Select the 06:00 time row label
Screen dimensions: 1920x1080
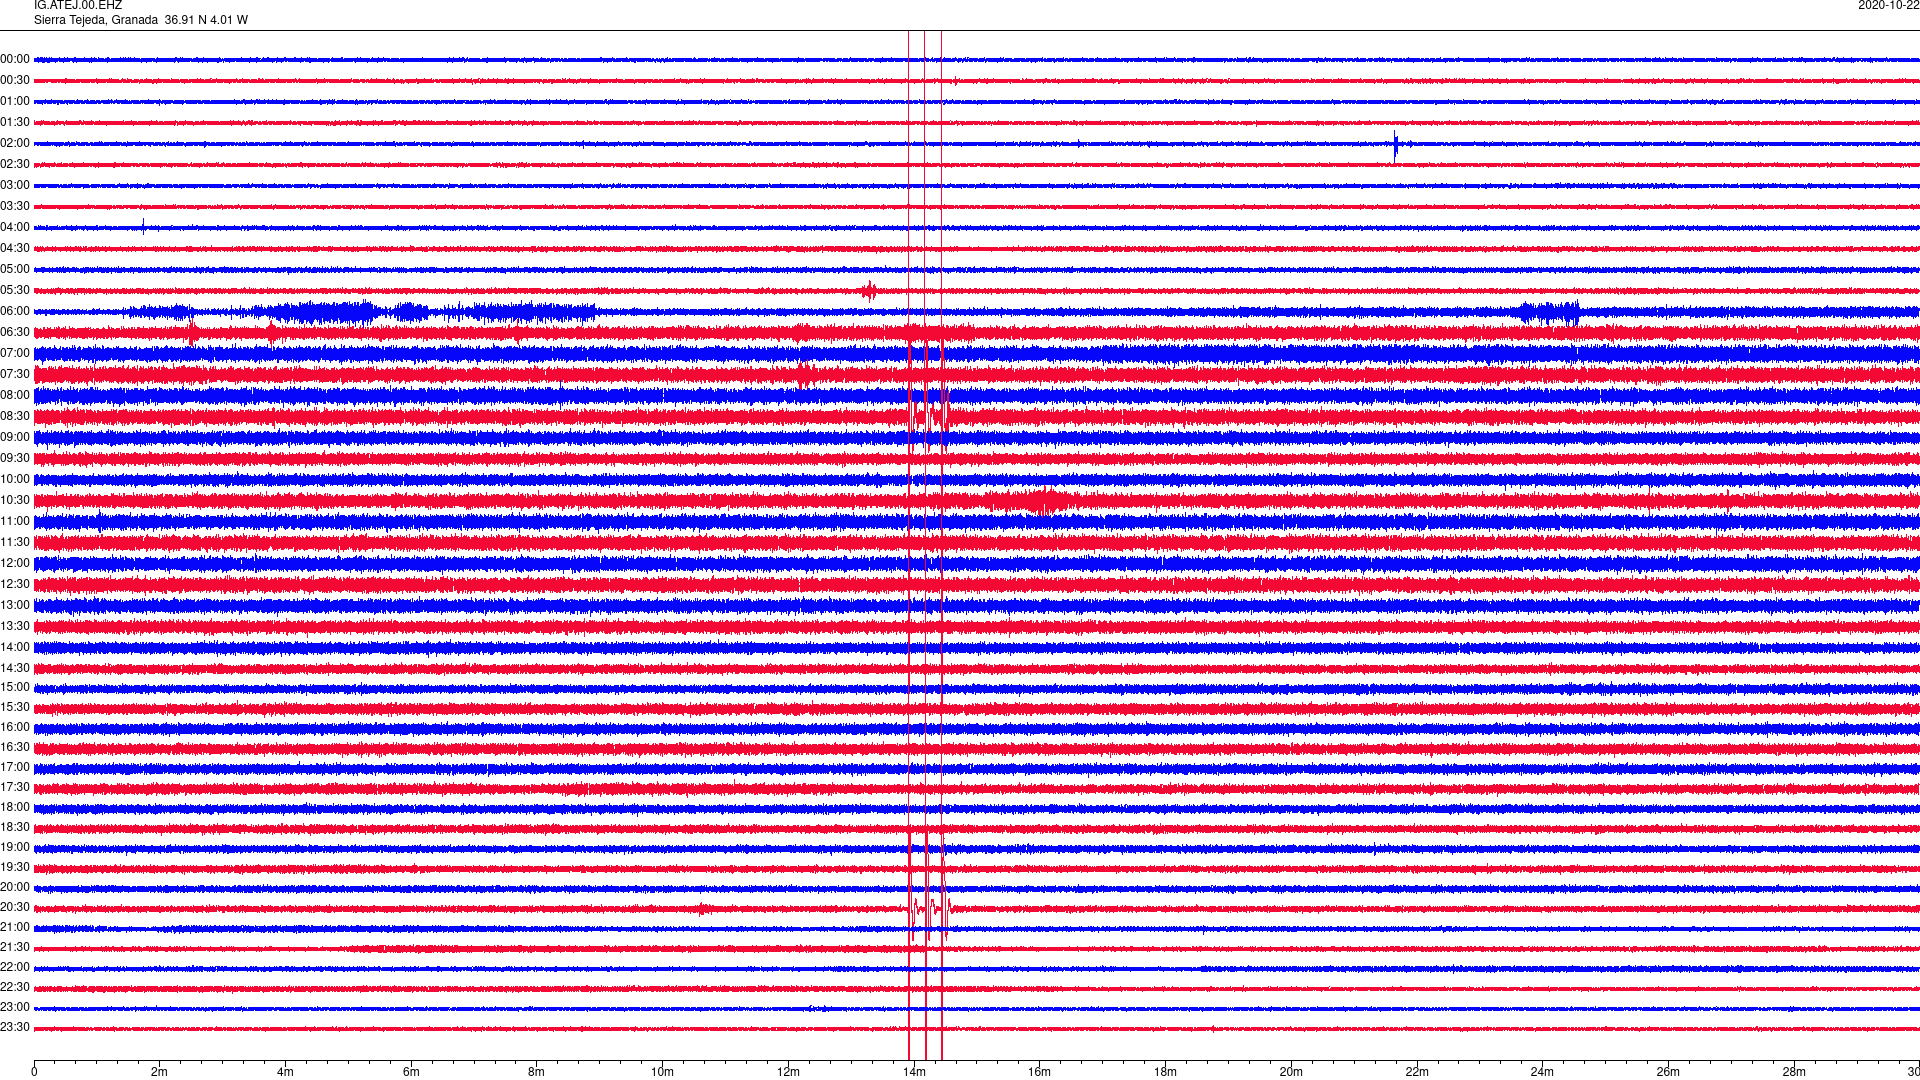[x=15, y=312]
